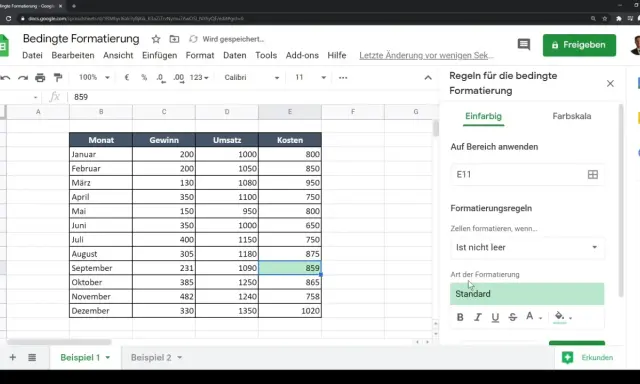Screen dimensions: 640x384
Task: Select the paint format tool
Action: pos(58,78)
